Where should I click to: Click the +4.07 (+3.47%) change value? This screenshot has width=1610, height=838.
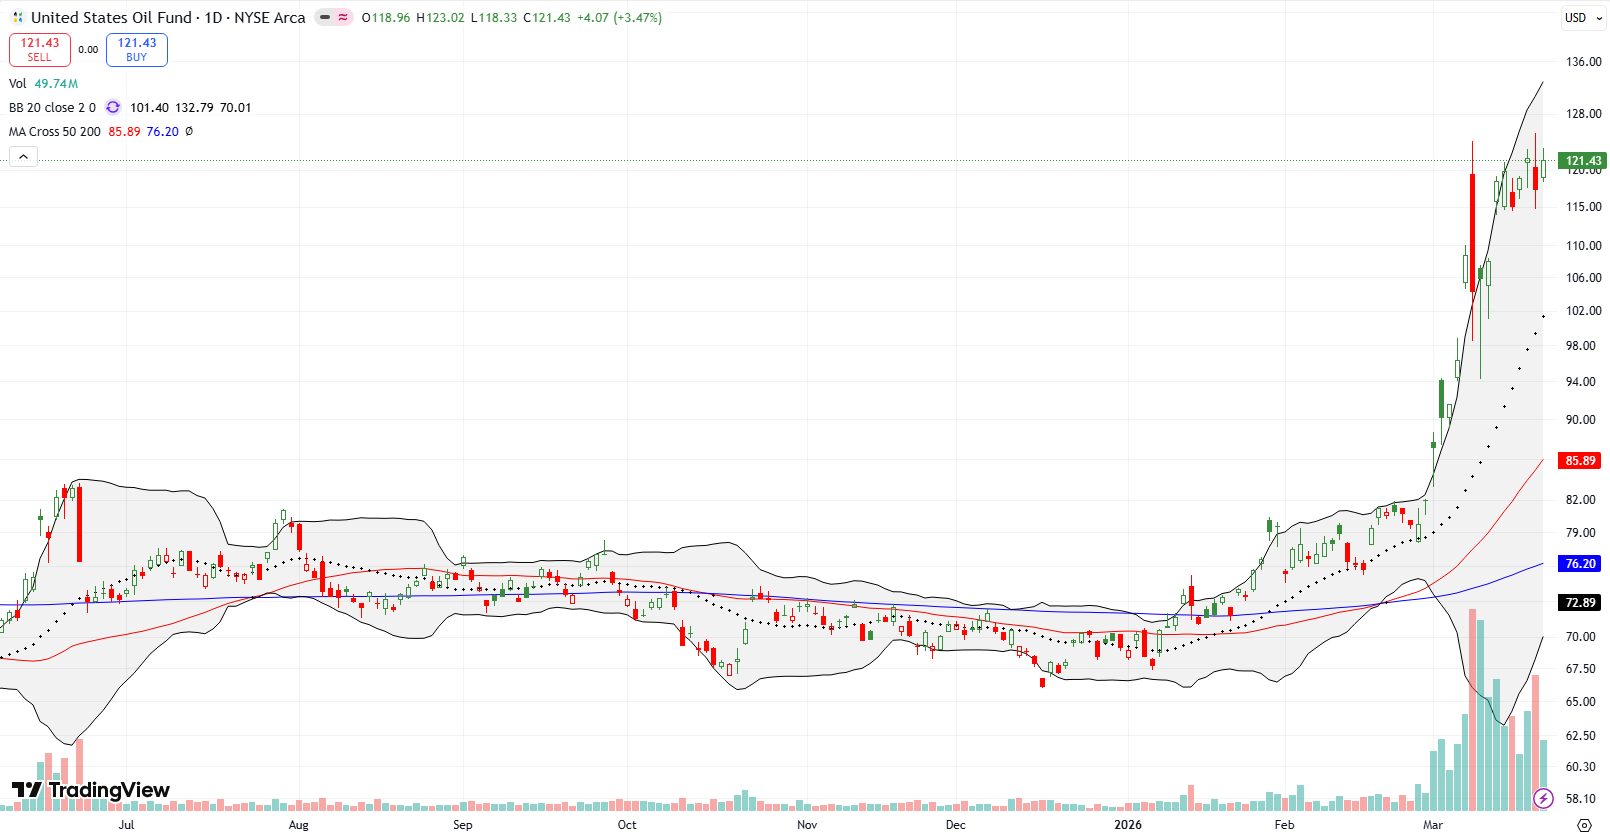(619, 17)
